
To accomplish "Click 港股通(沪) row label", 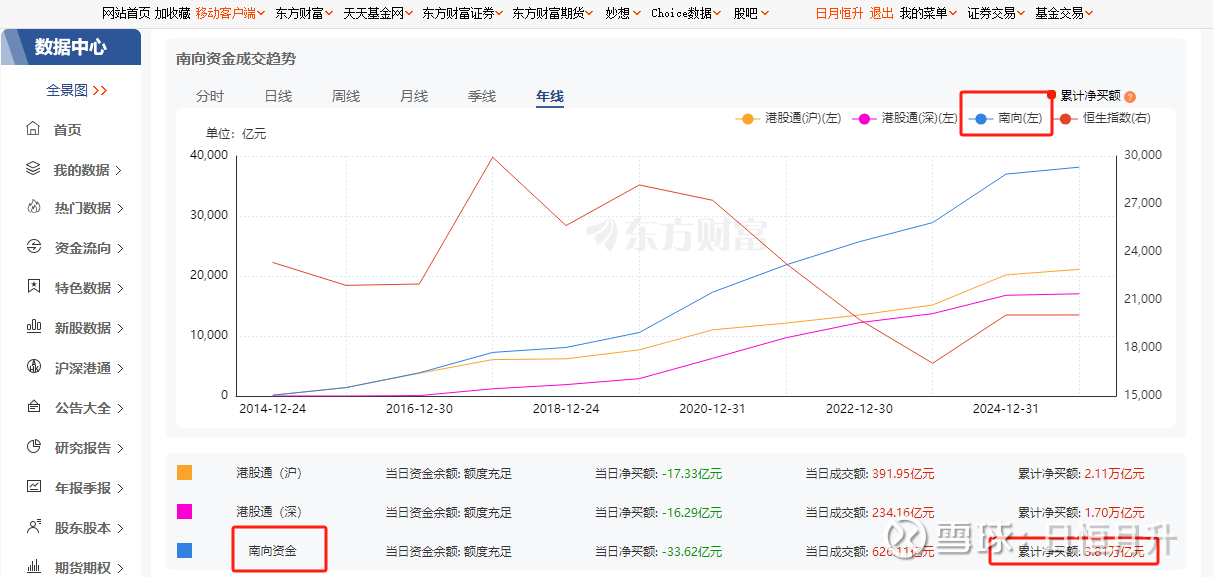I will (x=269, y=473).
